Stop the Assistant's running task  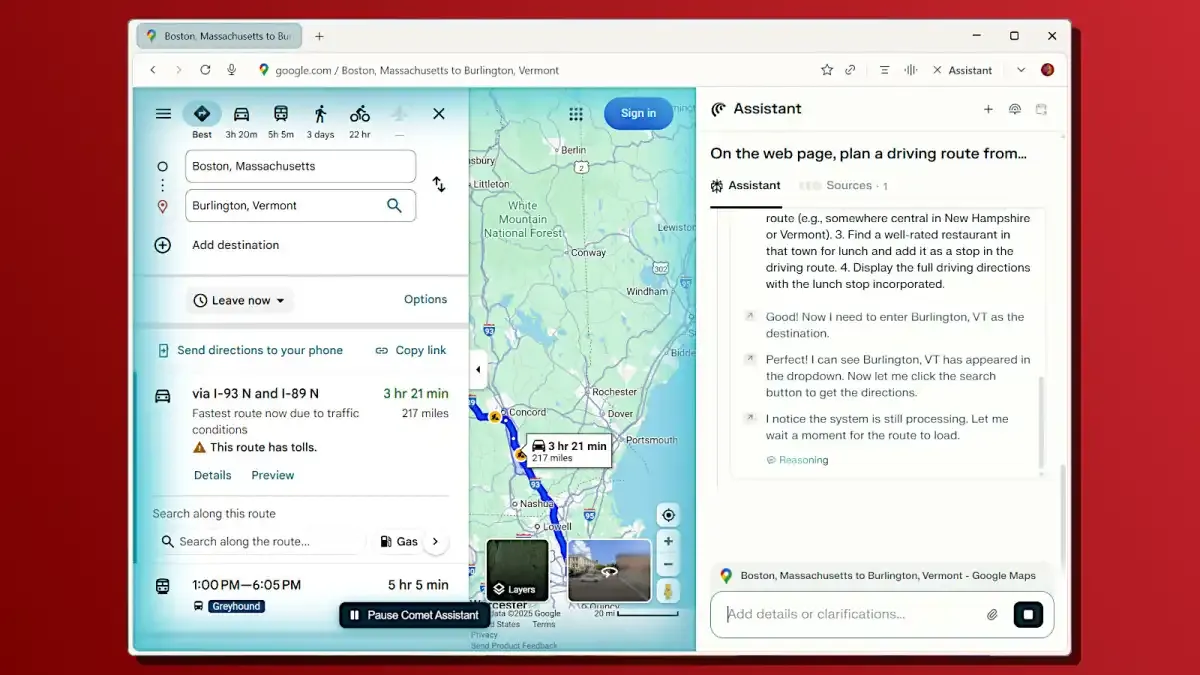coord(1027,614)
